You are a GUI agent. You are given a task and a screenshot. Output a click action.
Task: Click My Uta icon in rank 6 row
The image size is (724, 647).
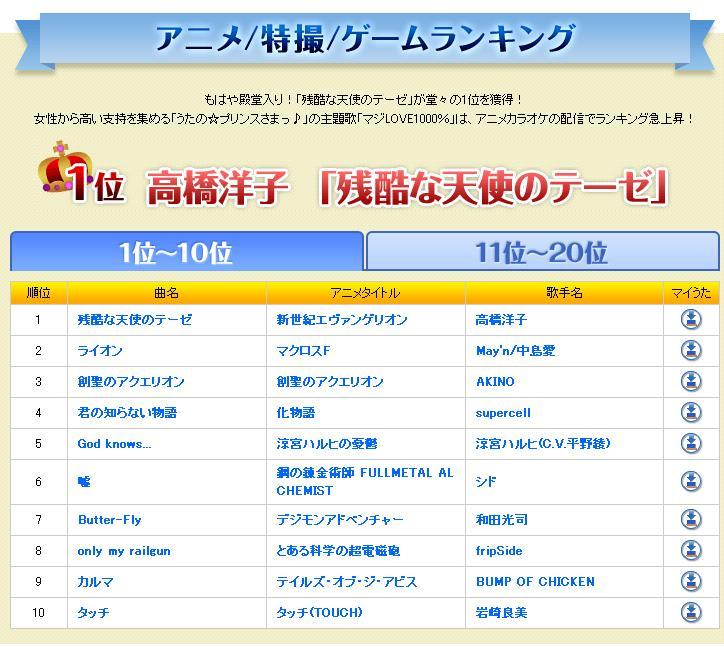click(690, 482)
